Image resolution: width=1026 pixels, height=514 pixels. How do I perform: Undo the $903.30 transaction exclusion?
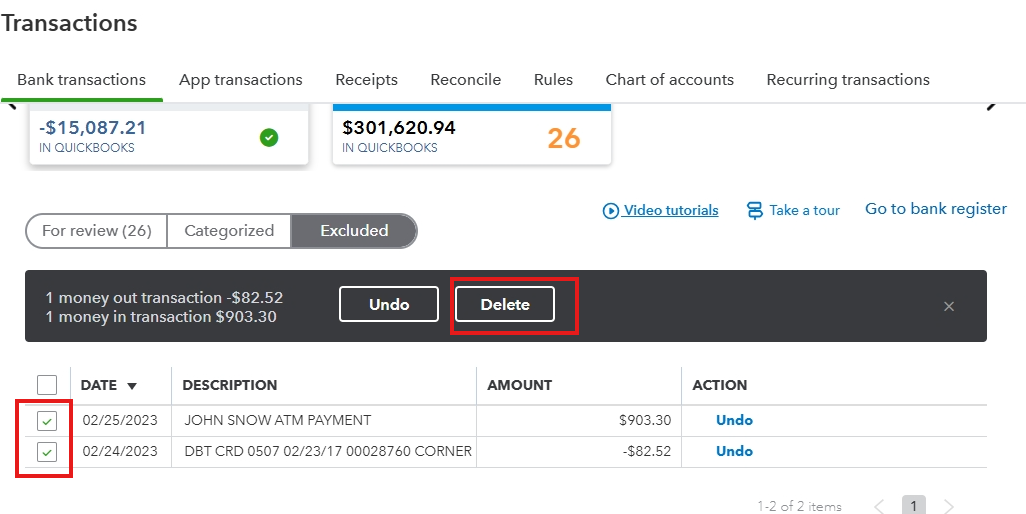pyautogui.click(x=734, y=421)
